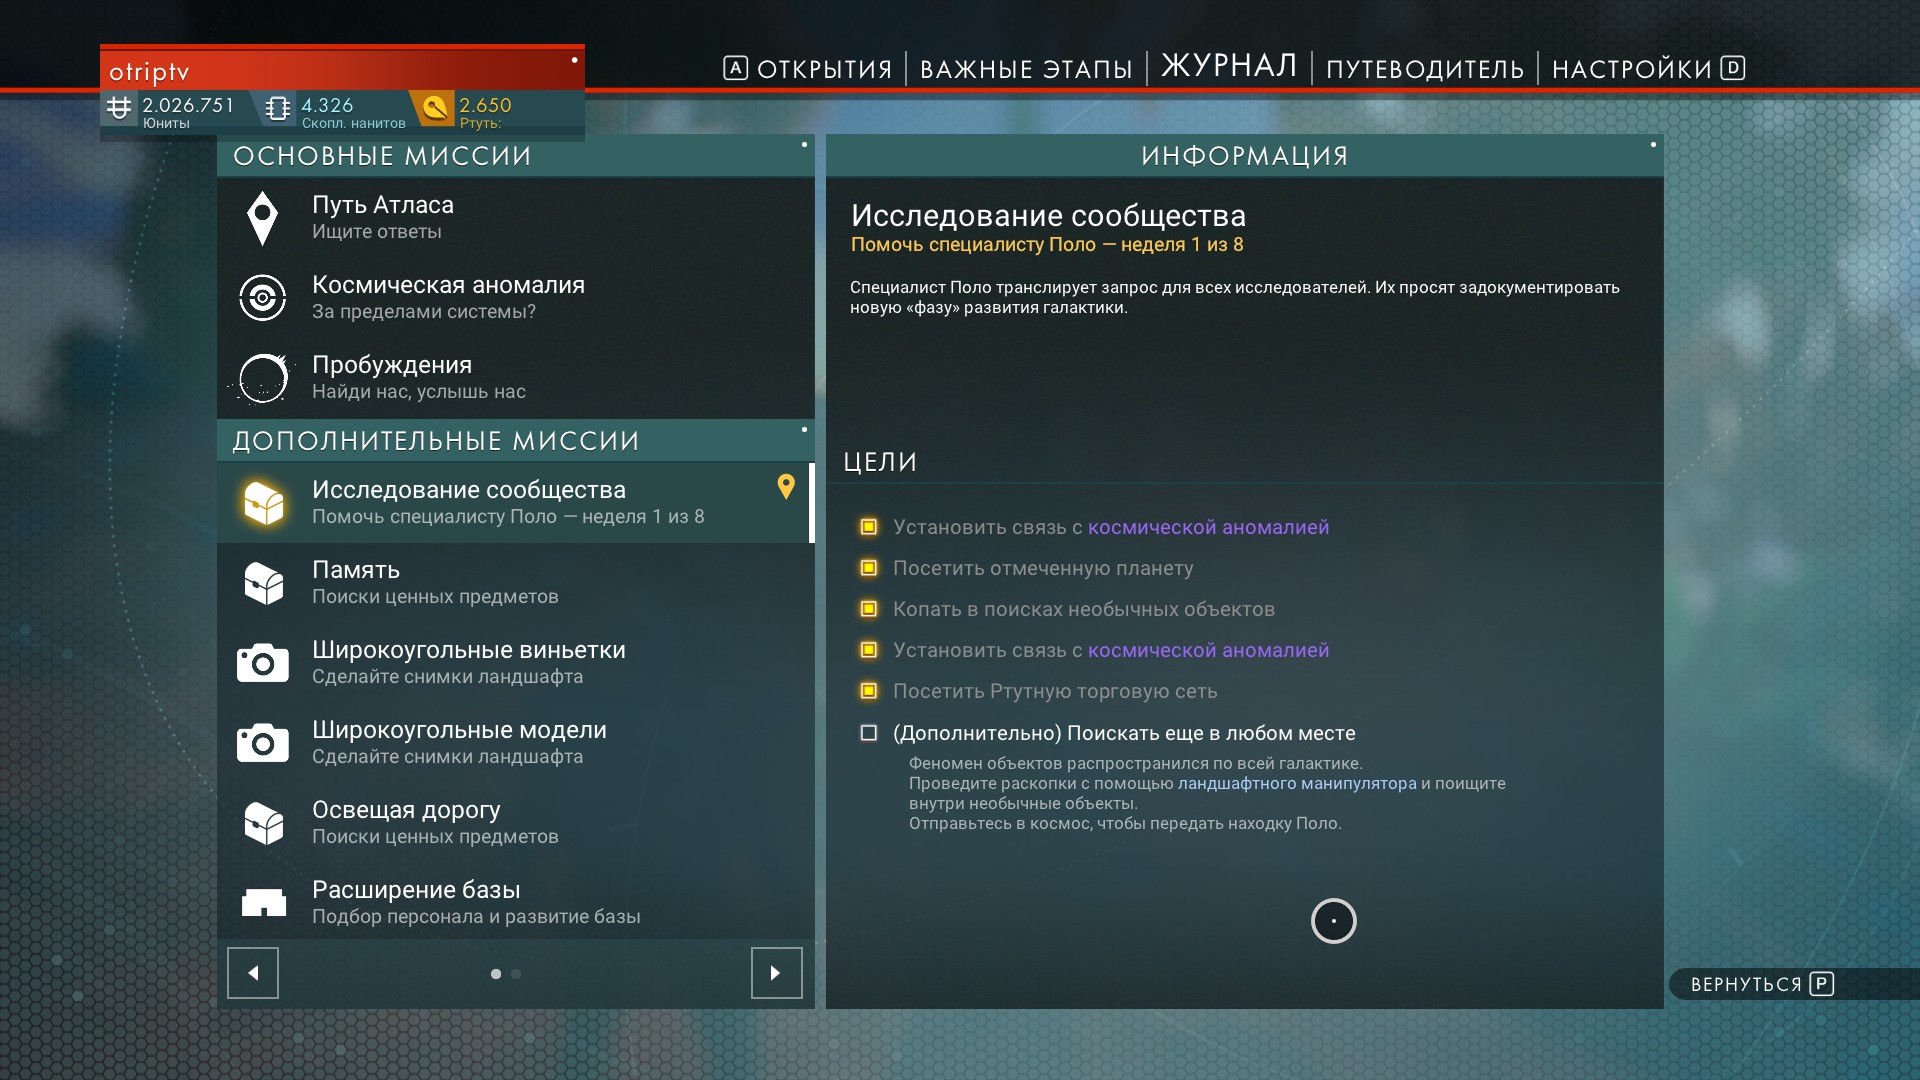Viewport: 1920px width, 1080px height.
Task: Click the 4.326 nanites value
Action: [x=327, y=105]
